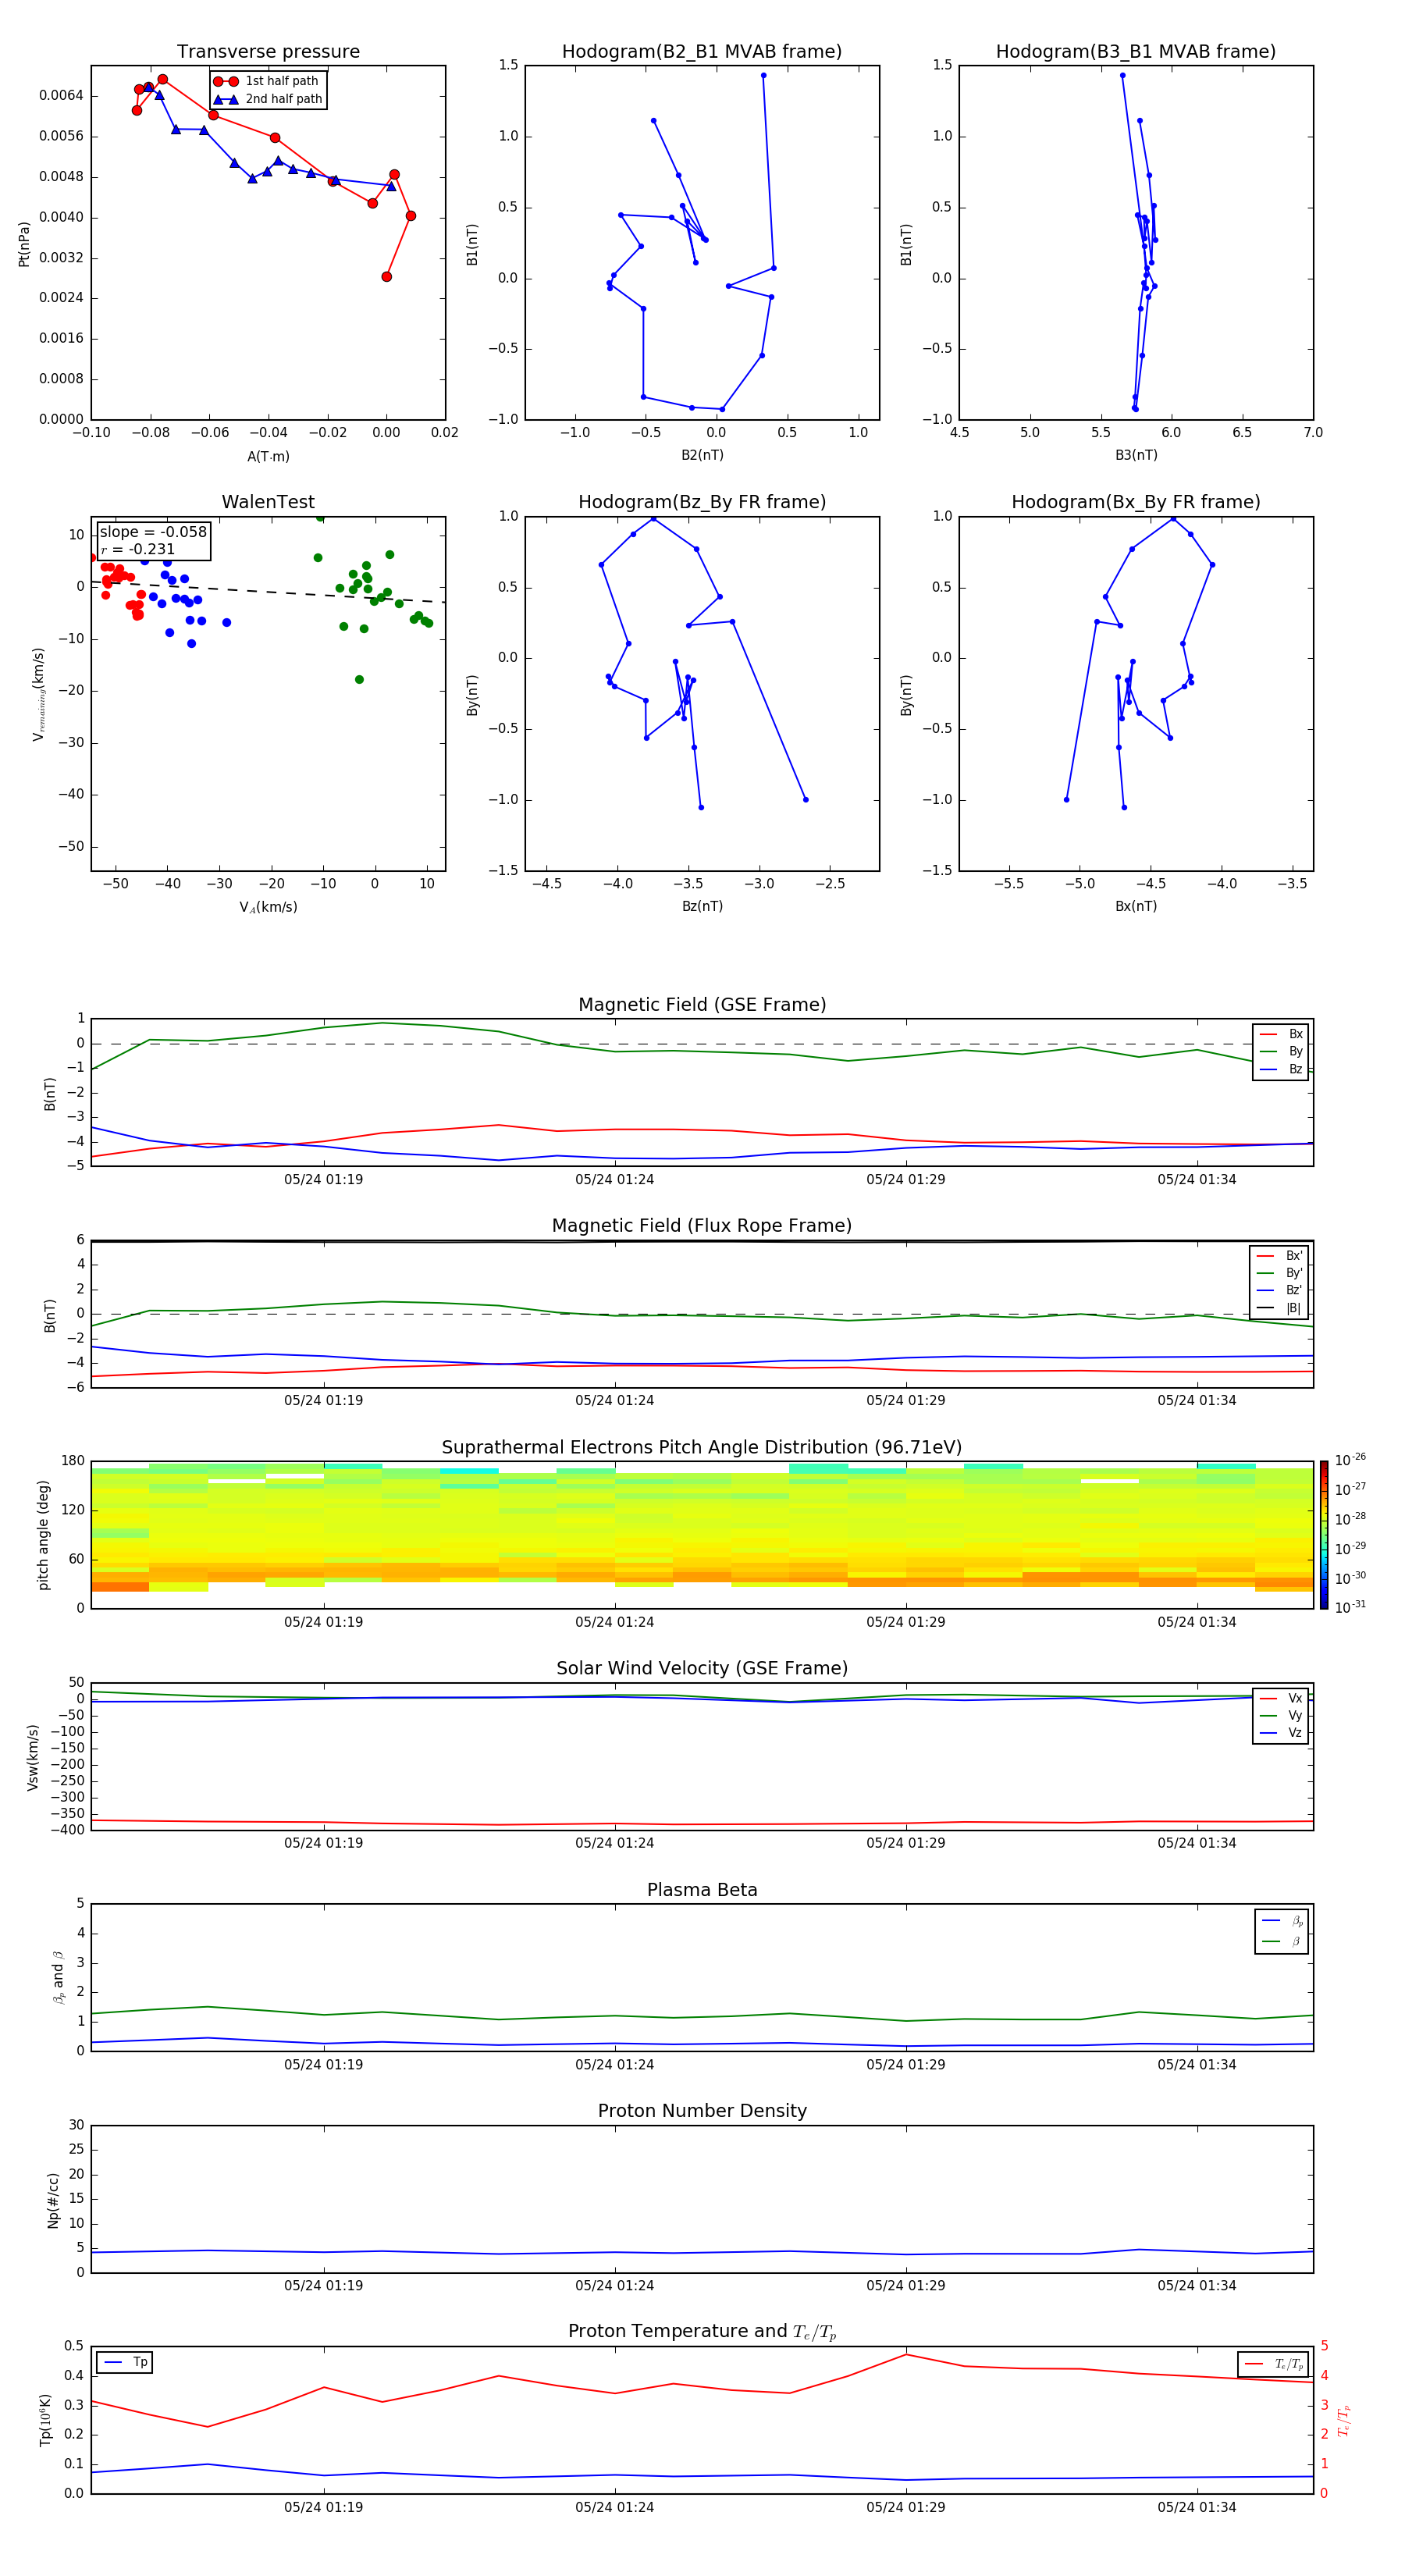Viewport: 1405px width, 2576px height.
Task: Click the Vy legend entry in Solar Wind plot
Action: click(1282, 1716)
